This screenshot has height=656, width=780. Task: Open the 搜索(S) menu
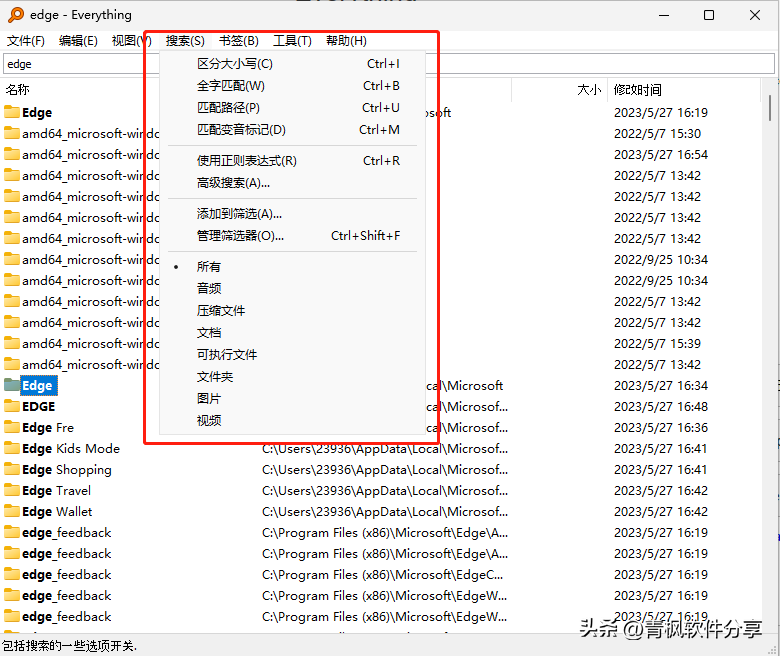[x=185, y=41]
